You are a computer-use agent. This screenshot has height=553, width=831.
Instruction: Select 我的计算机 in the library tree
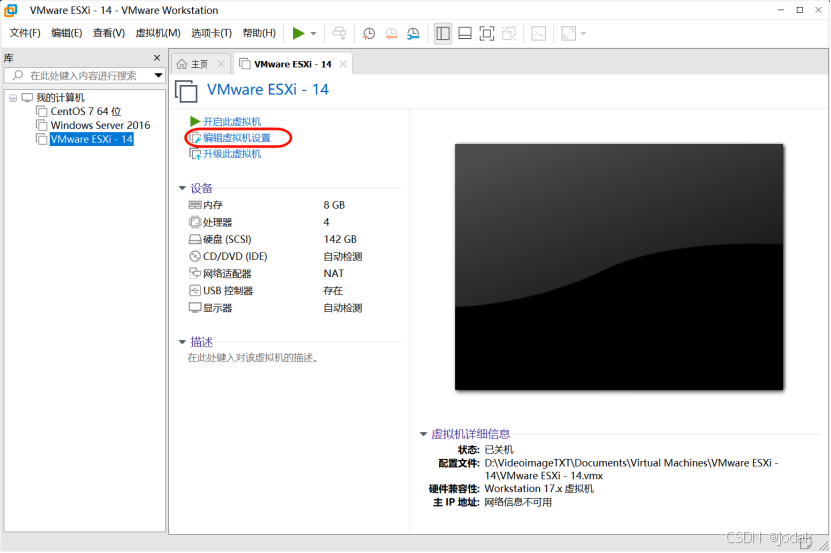click(60, 98)
